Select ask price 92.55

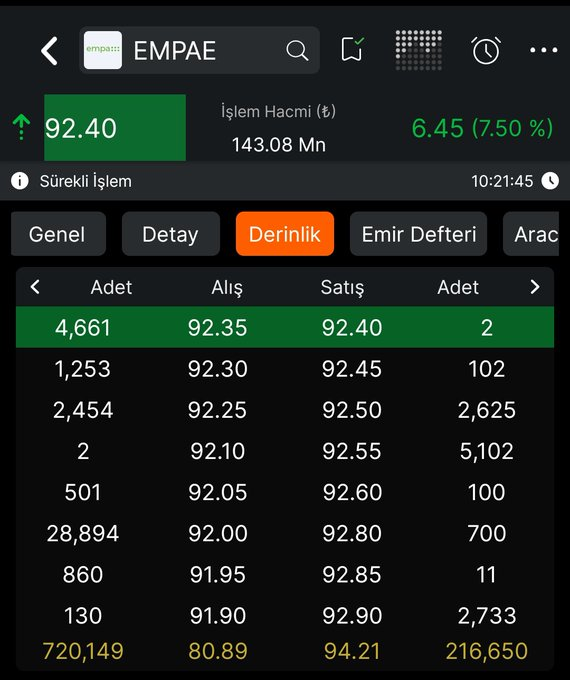[352, 451]
